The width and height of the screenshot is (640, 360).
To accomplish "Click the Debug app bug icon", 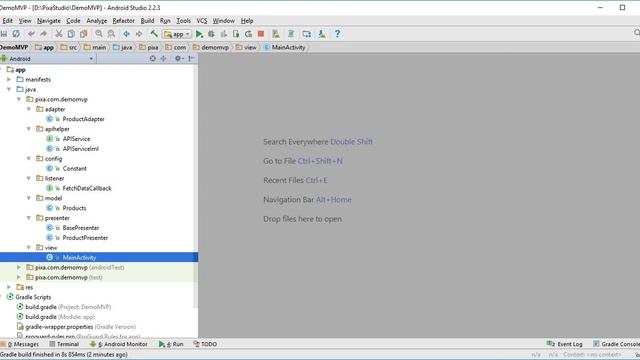I will pos(211,34).
